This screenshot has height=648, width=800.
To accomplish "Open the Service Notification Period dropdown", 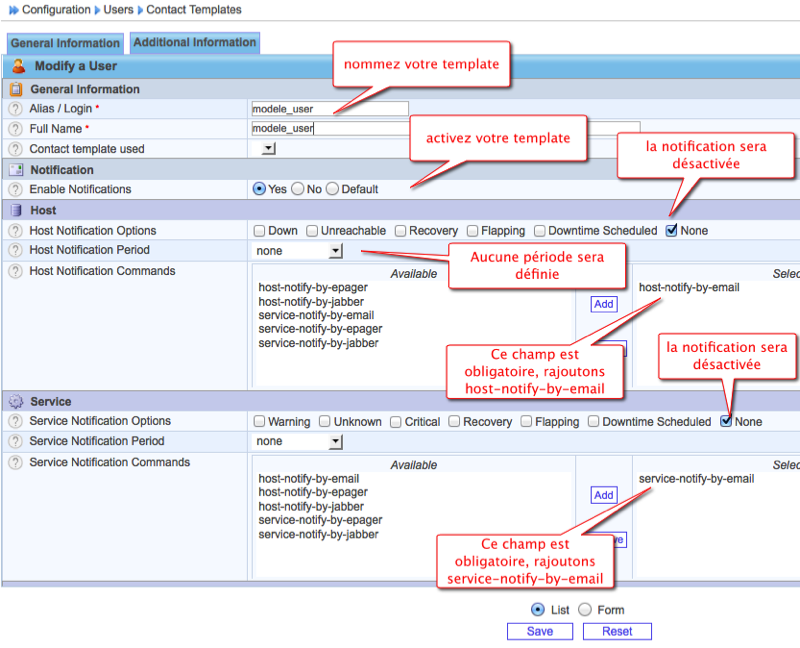I will pos(335,441).
